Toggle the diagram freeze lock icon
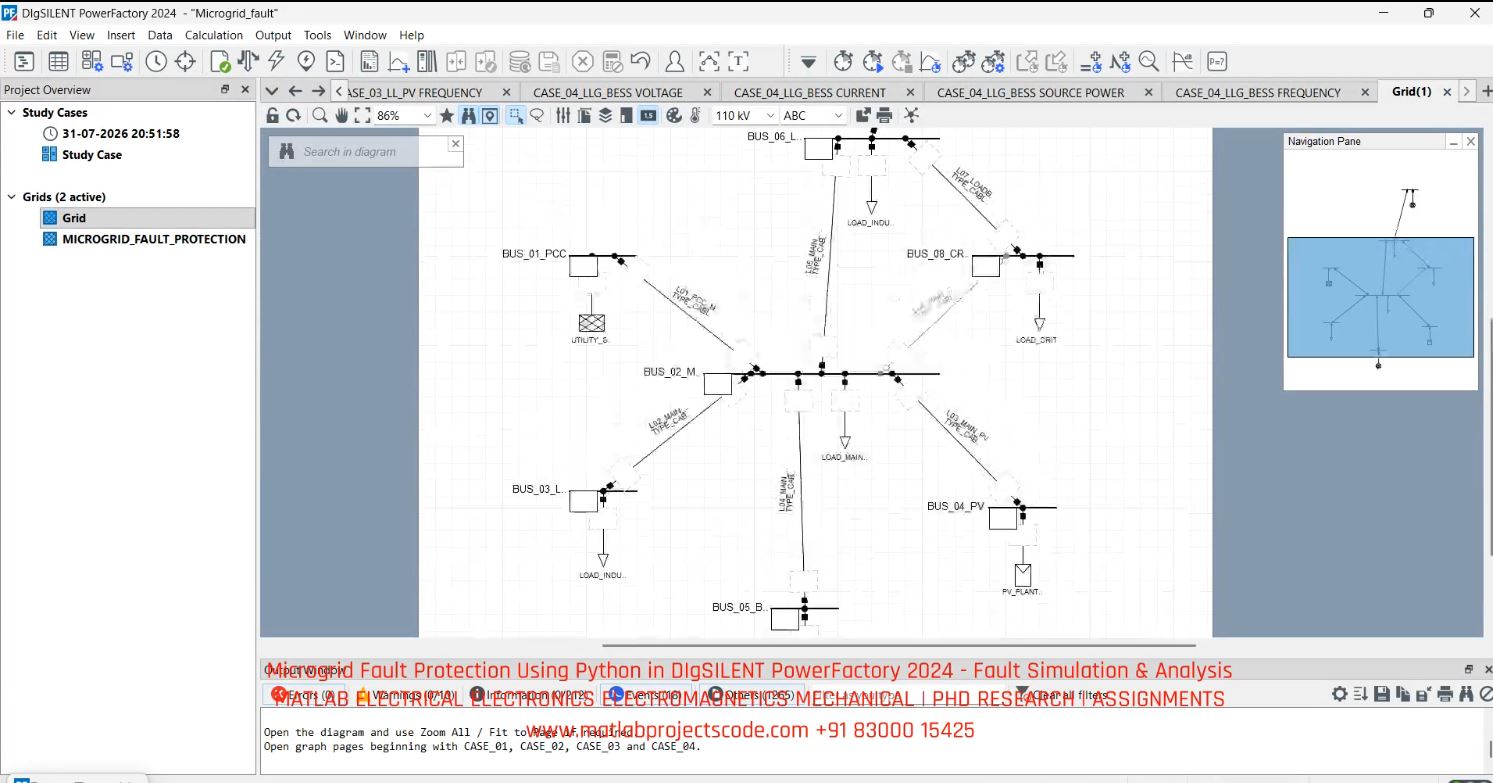 pyautogui.click(x=273, y=115)
